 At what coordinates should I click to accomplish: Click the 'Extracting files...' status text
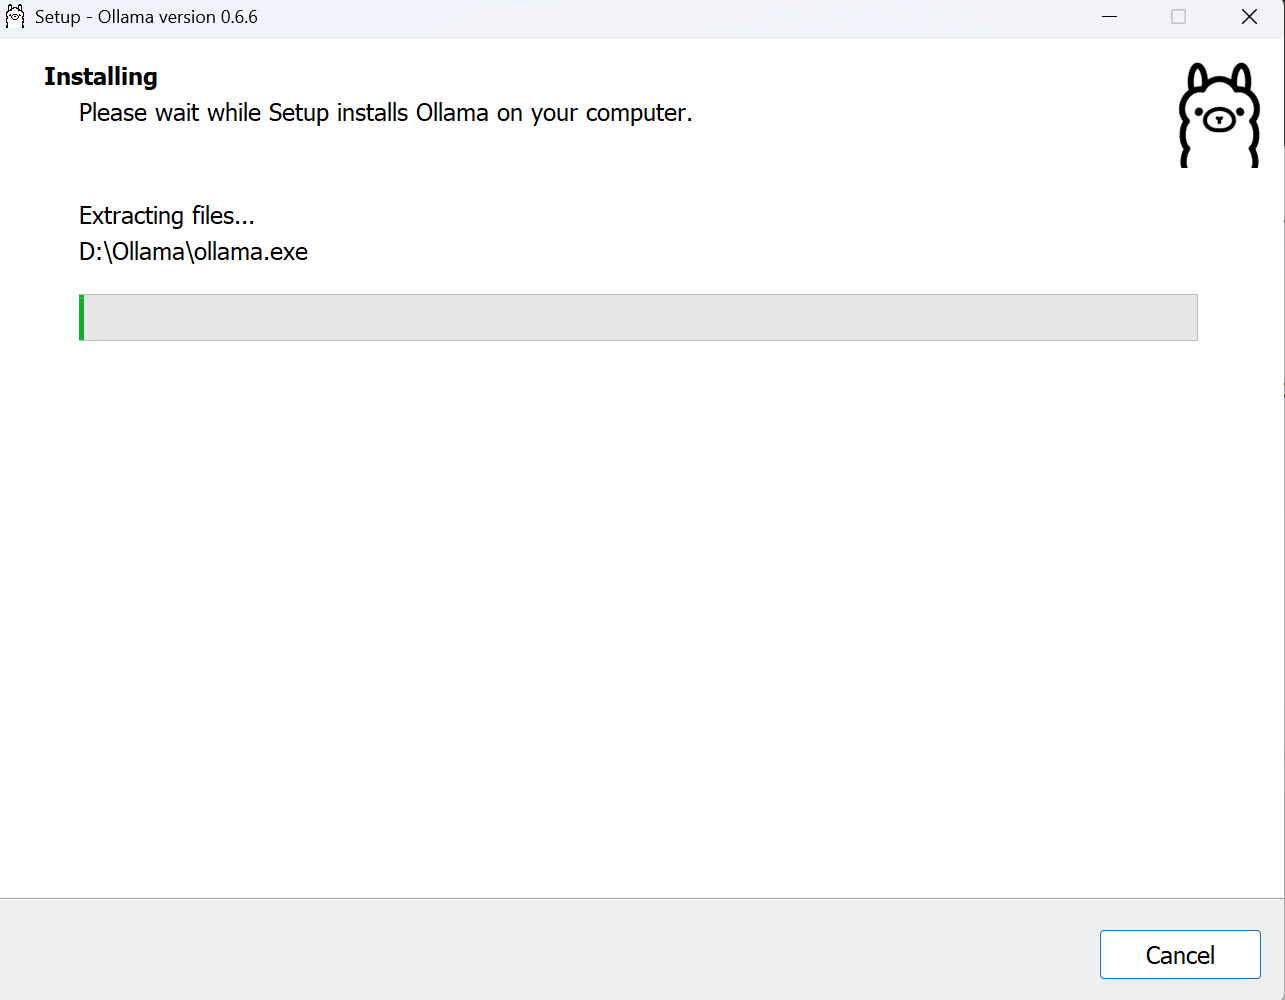coord(167,216)
